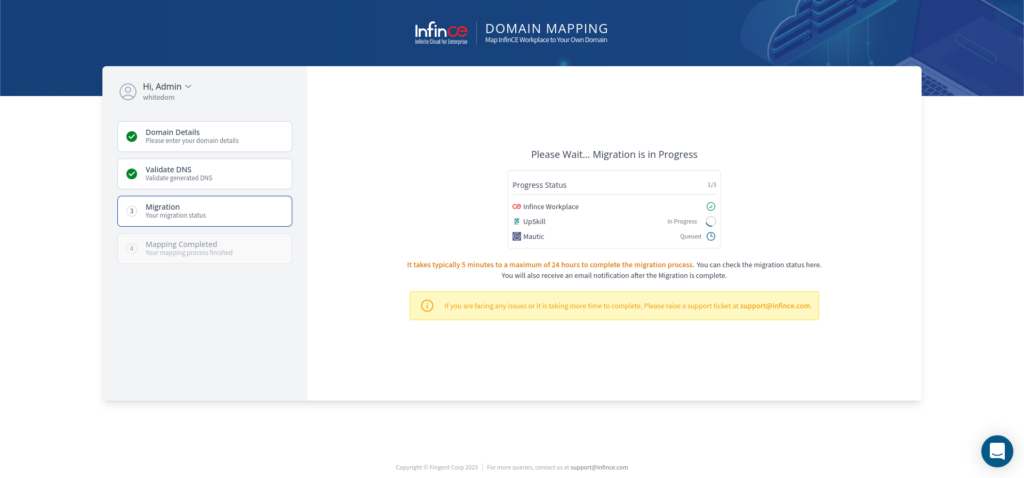The width and height of the screenshot is (1024, 478).
Task: Click the orange '5 minutes to 24 hours' notice
Action: pos(550,265)
